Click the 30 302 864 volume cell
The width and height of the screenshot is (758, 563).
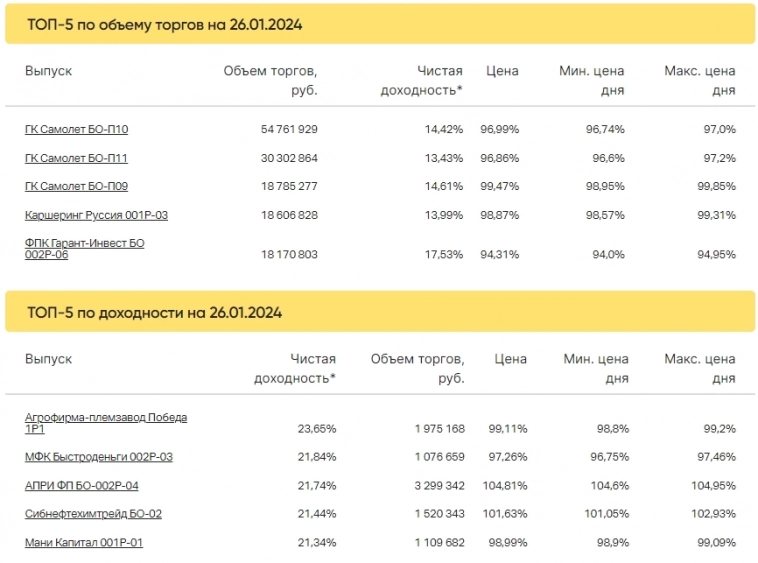pyautogui.click(x=289, y=158)
